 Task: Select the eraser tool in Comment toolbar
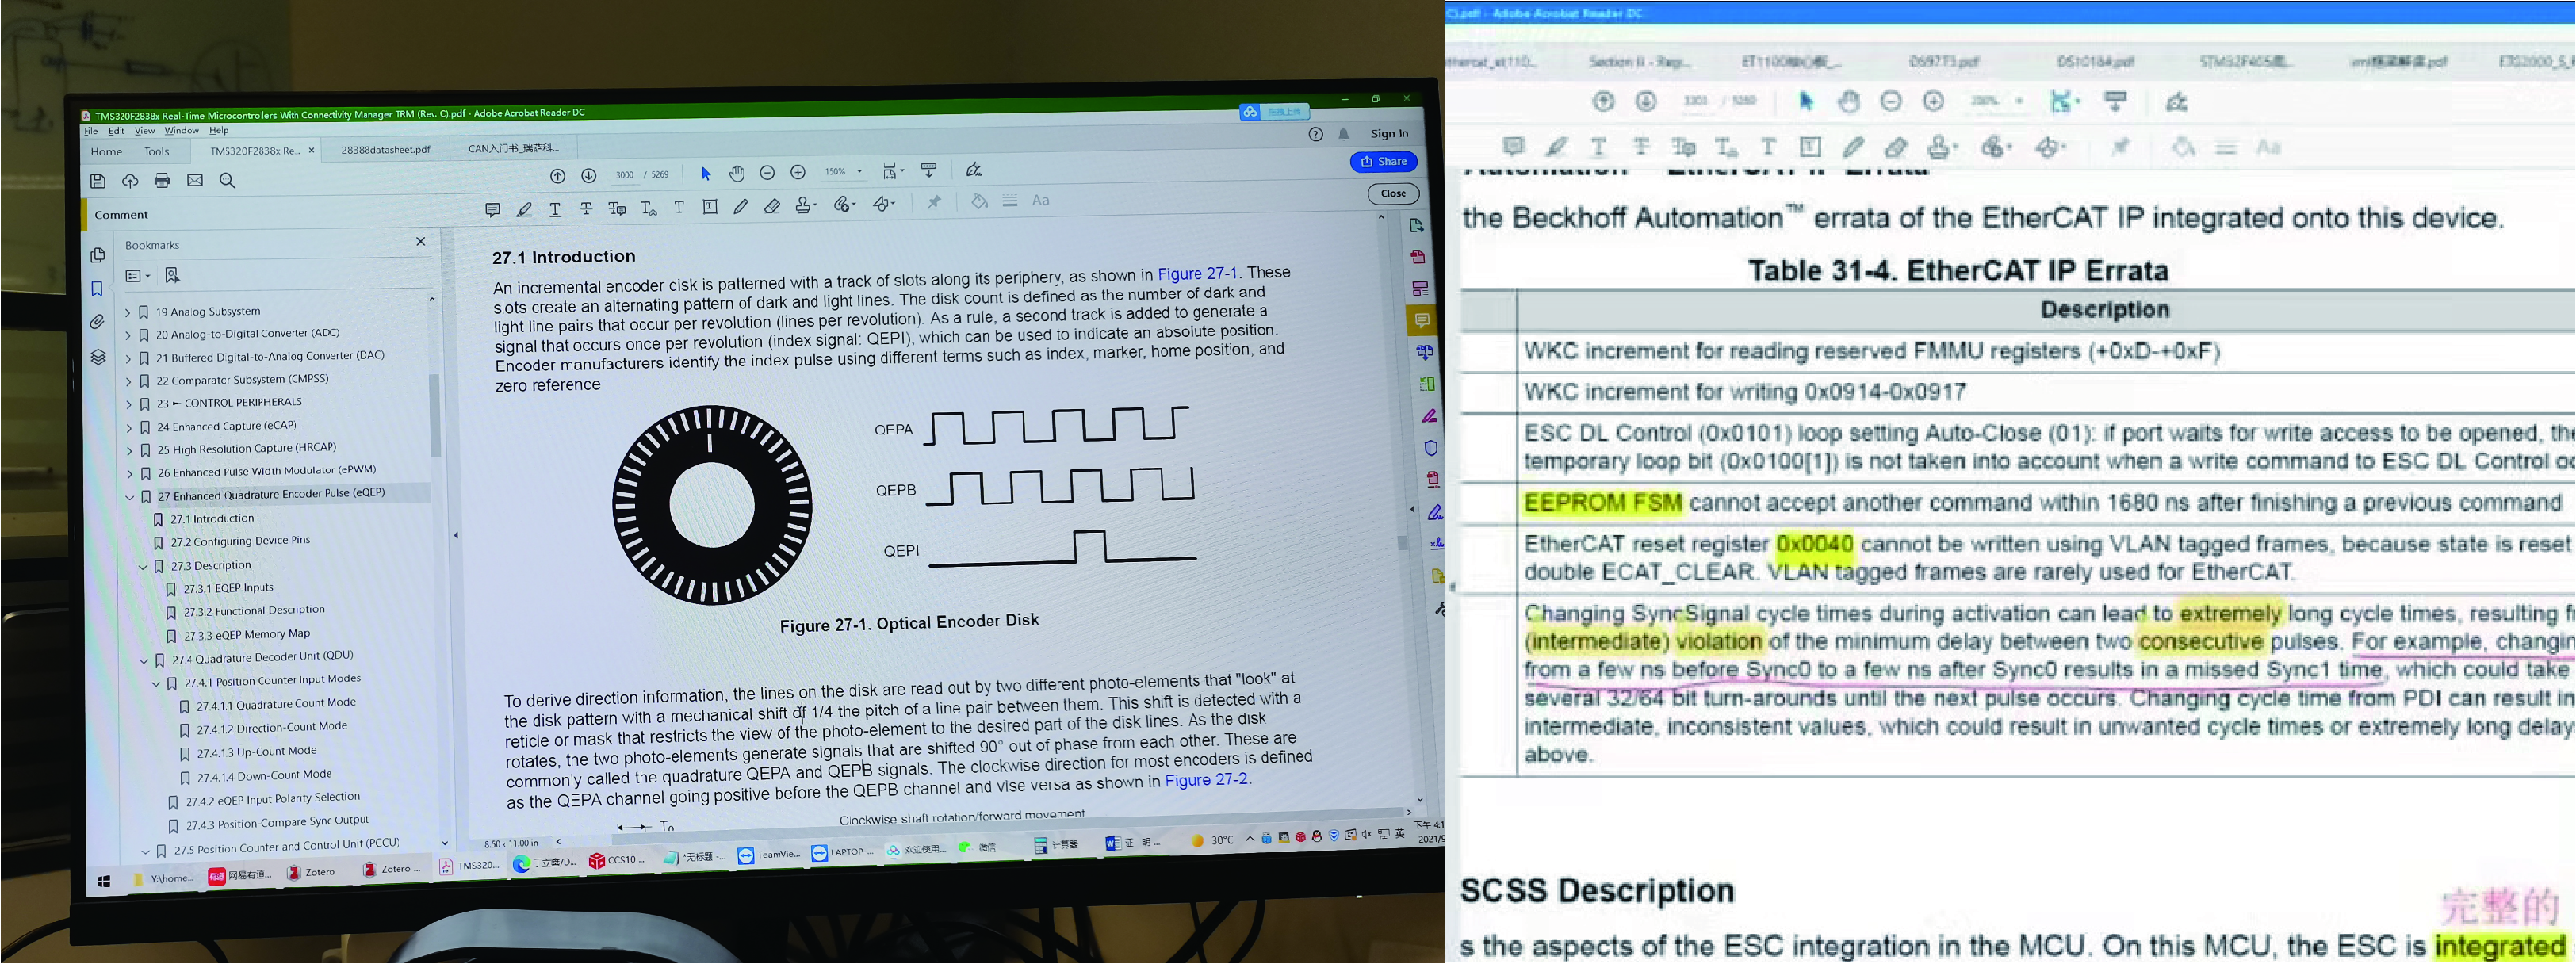(x=772, y=207)
